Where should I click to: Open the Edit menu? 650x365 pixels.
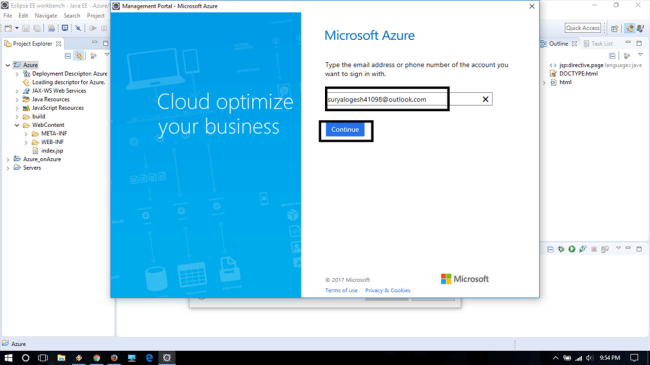point(23,16)
